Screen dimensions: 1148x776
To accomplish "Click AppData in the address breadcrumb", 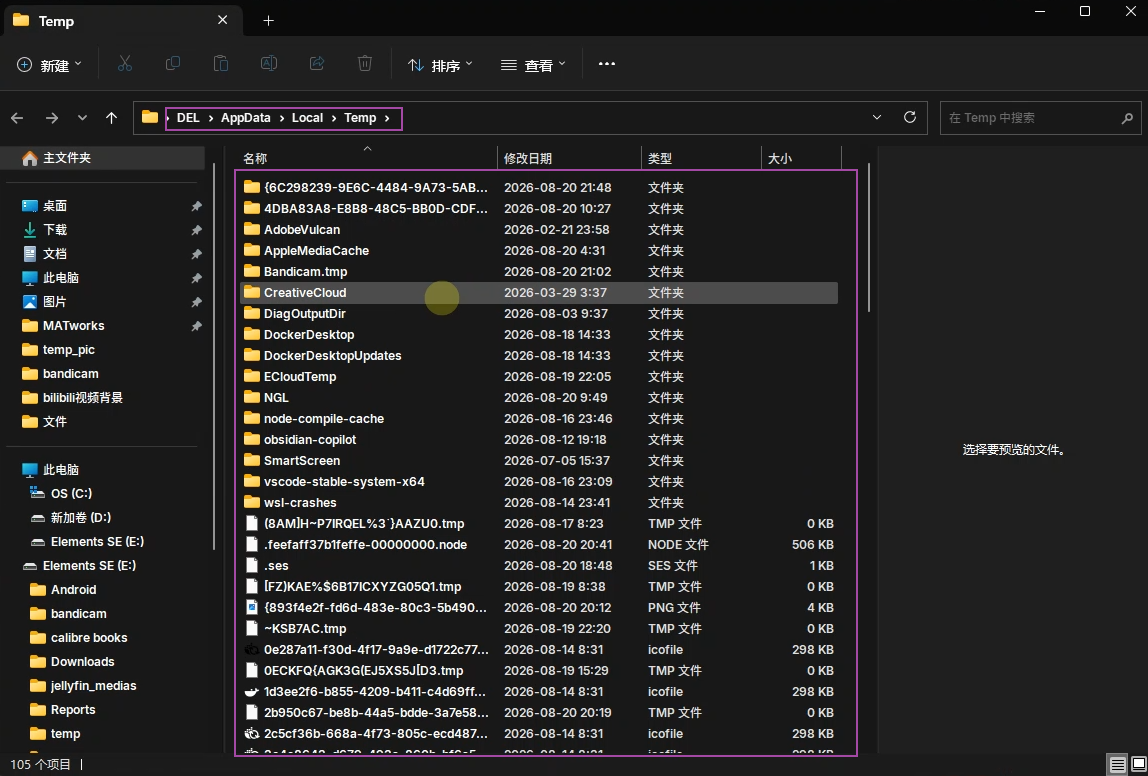I will 246,118.
